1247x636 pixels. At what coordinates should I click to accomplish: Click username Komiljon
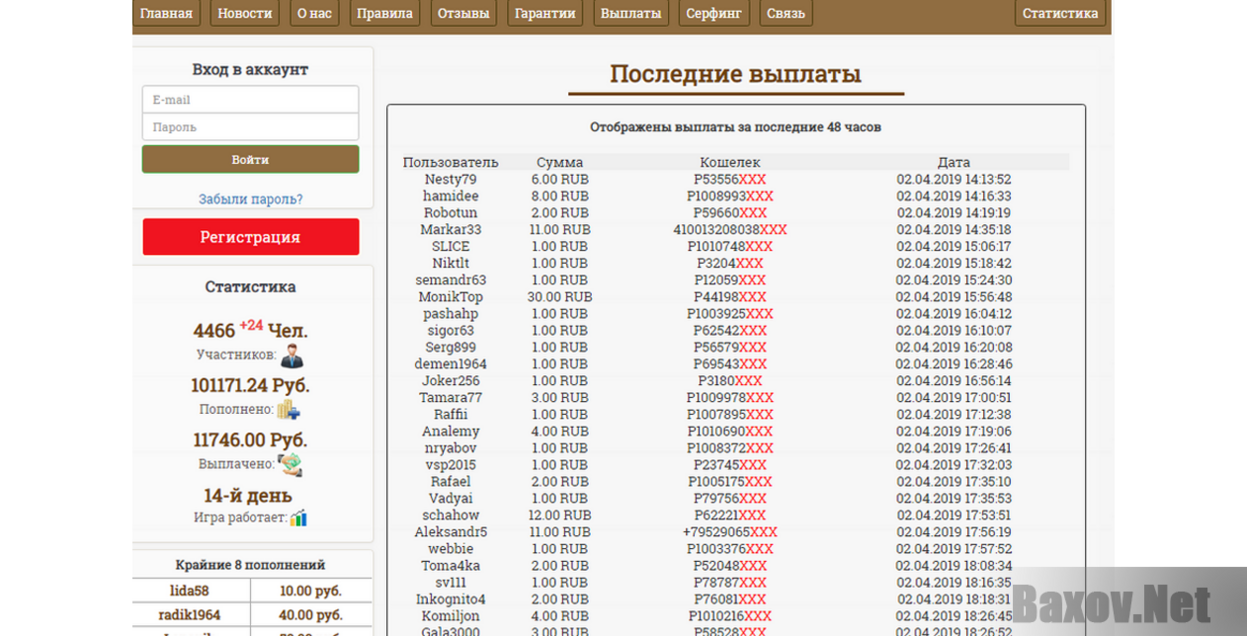(x=450, y=616)
